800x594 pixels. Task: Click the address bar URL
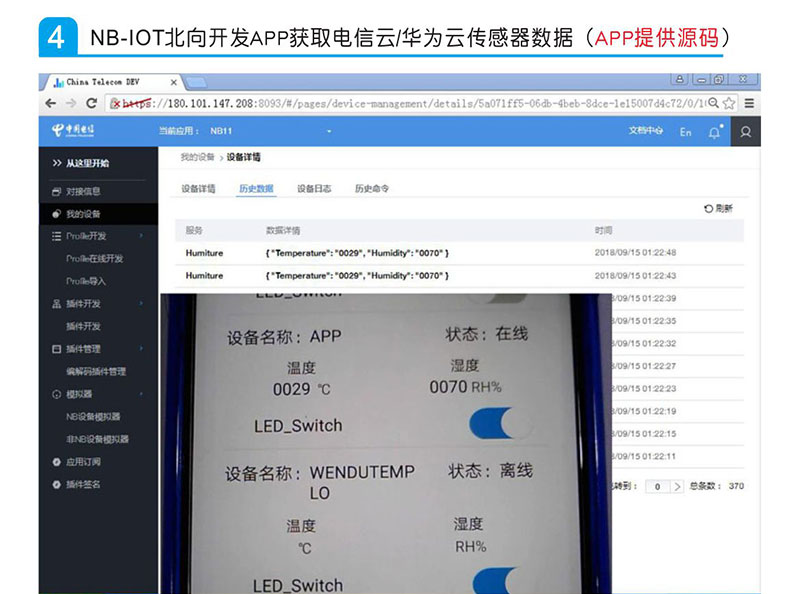(x=414, y=104)
